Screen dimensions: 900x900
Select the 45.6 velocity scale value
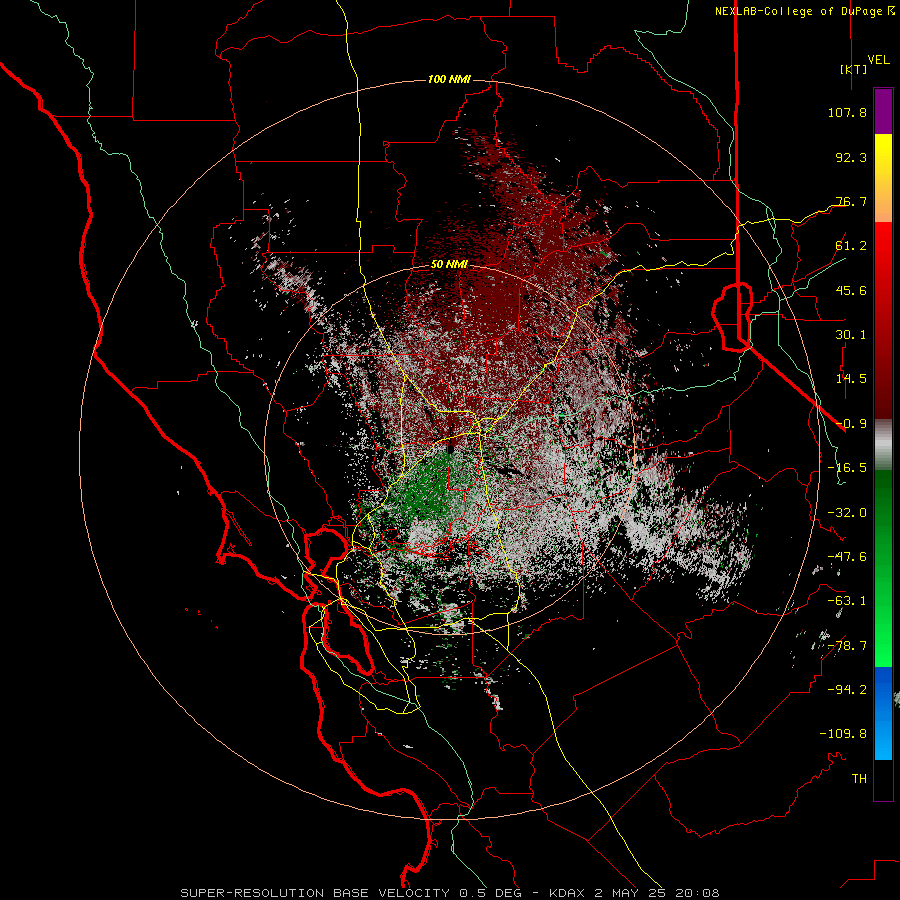[x=851, y=290]
